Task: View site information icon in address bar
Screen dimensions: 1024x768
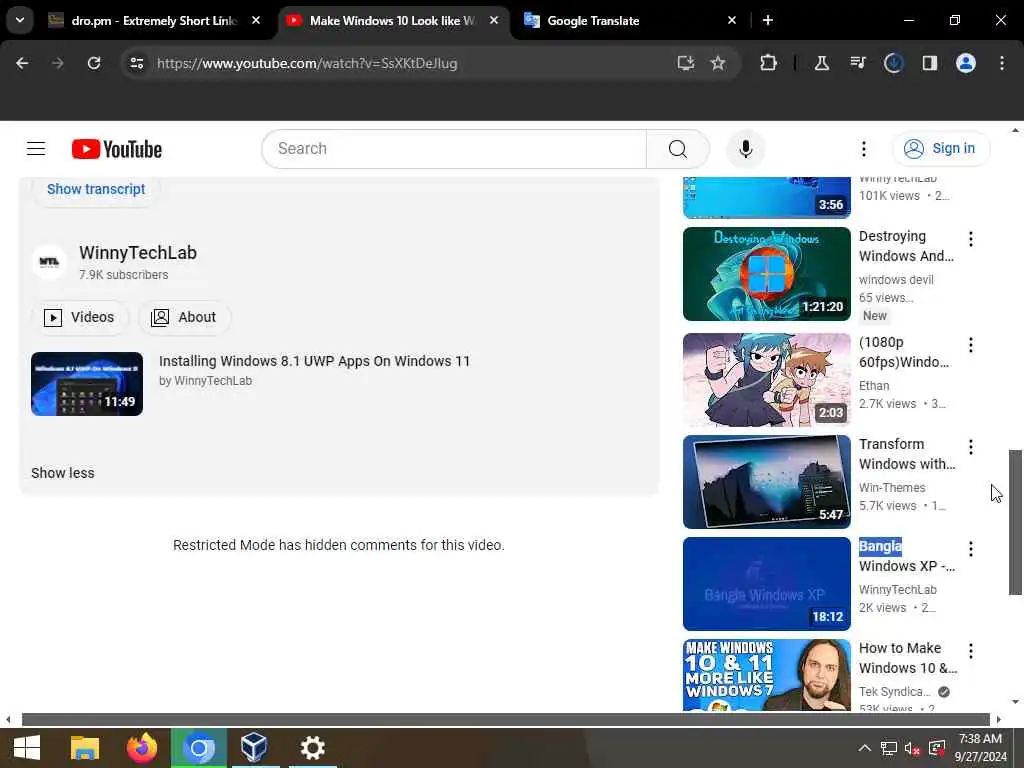Action: [137, 63]
